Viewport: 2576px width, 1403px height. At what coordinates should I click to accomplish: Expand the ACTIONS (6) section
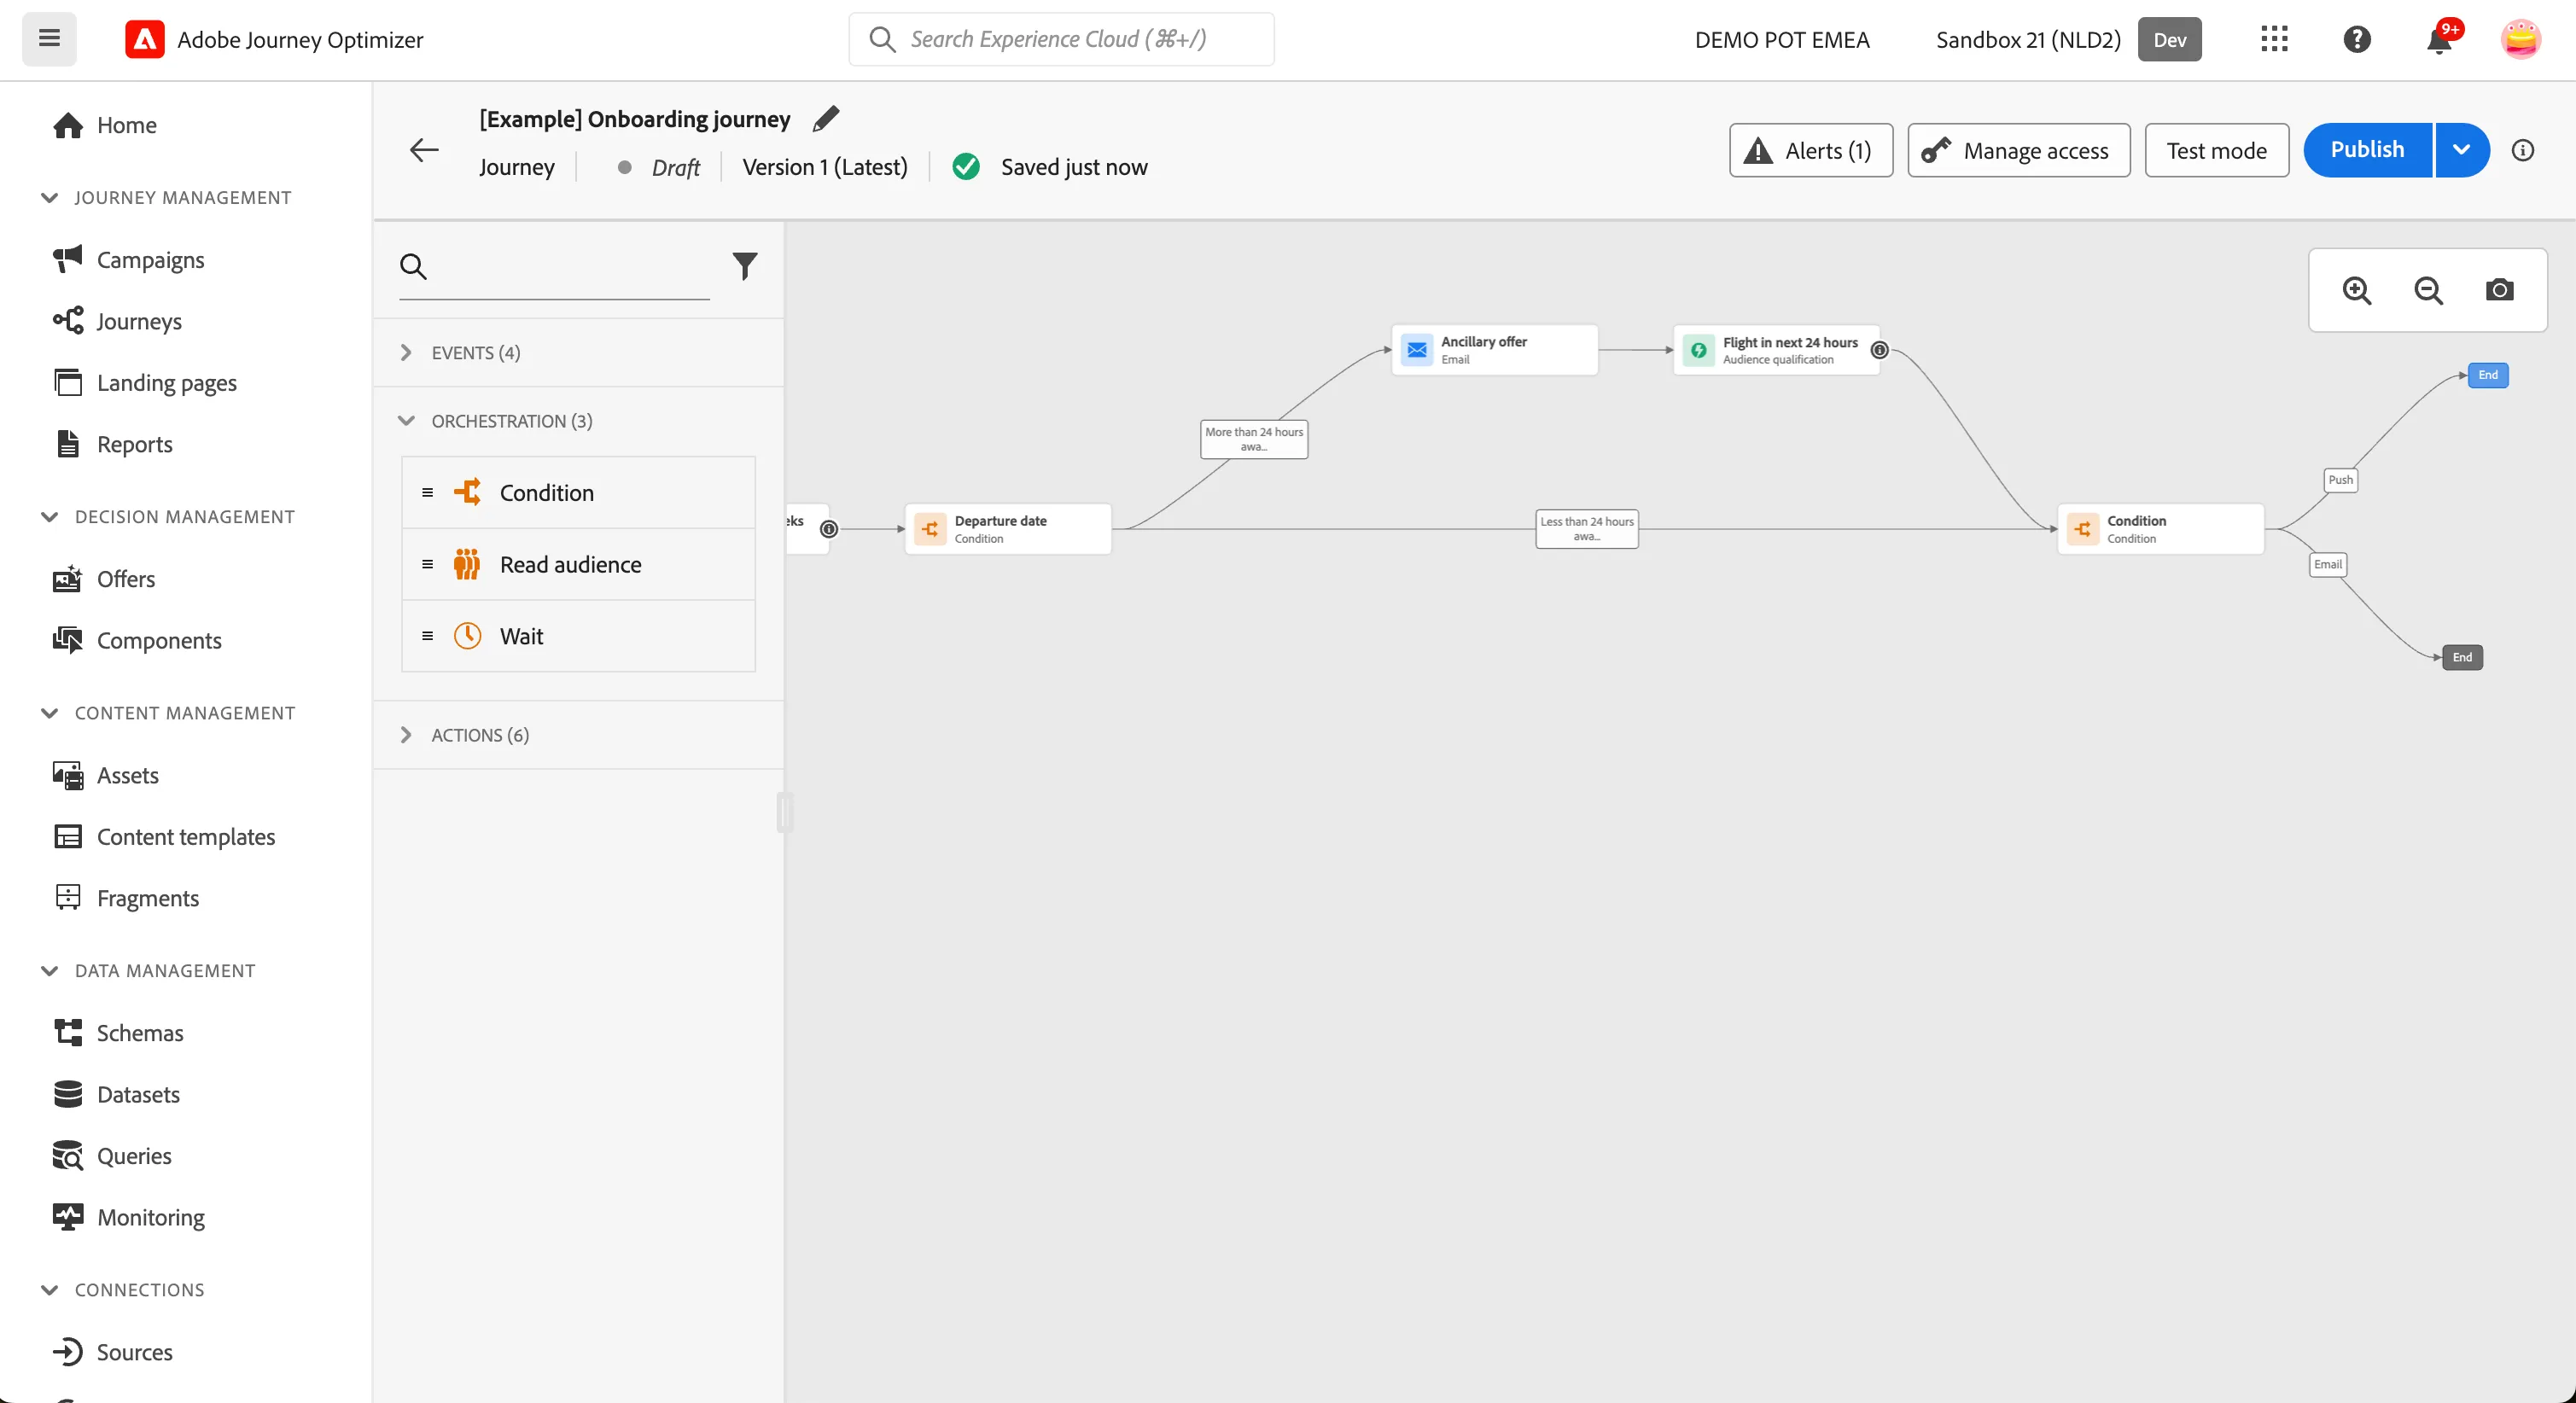coord(578,735)
